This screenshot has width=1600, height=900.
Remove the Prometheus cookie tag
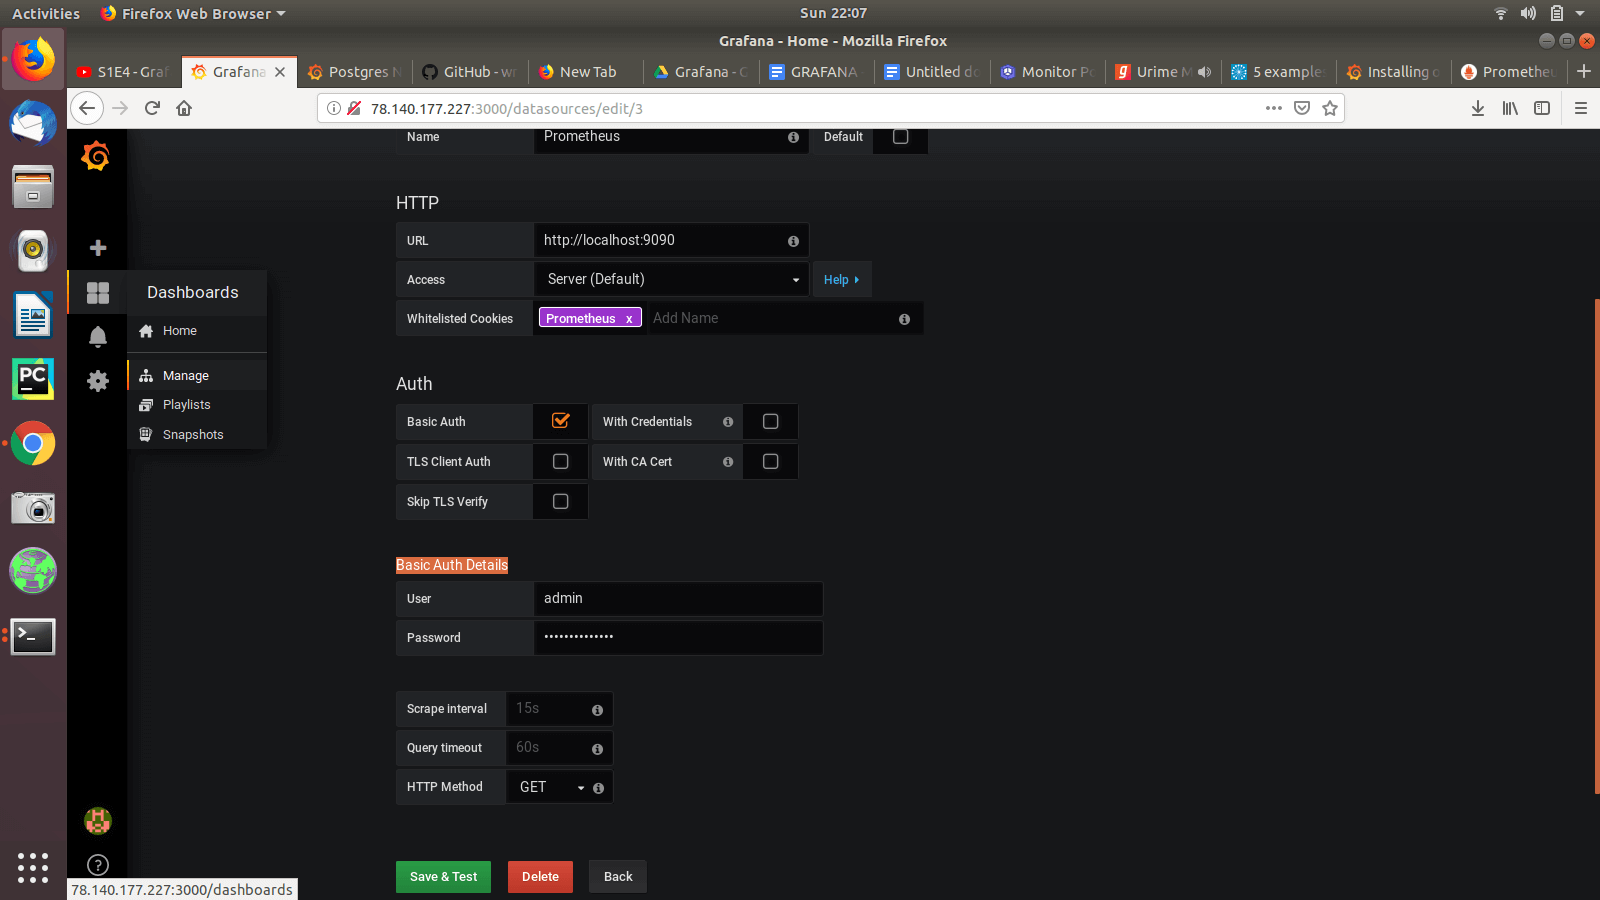pos(629,319)
